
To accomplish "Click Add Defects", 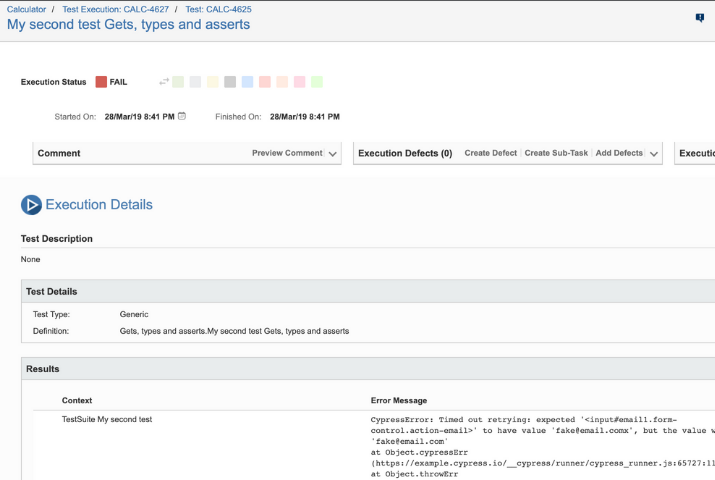I will (x=619, y=153).
